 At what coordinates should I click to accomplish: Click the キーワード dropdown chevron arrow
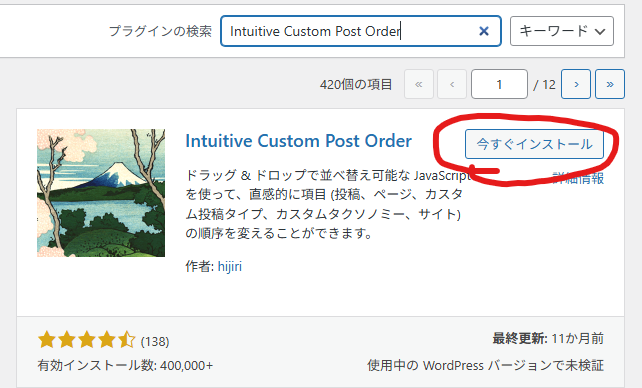pyautogui.click(x=600, y=32)
